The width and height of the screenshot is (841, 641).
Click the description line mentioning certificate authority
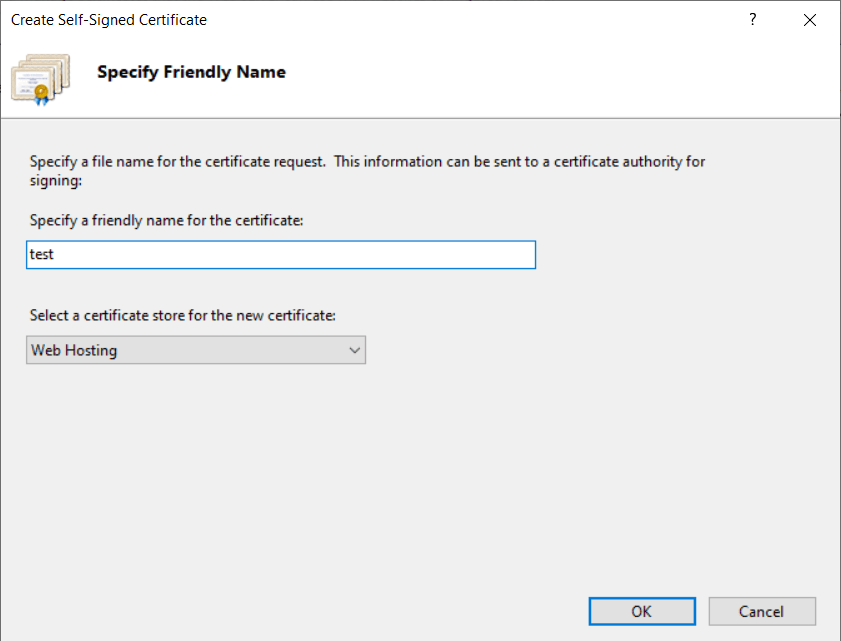[368, 161]
